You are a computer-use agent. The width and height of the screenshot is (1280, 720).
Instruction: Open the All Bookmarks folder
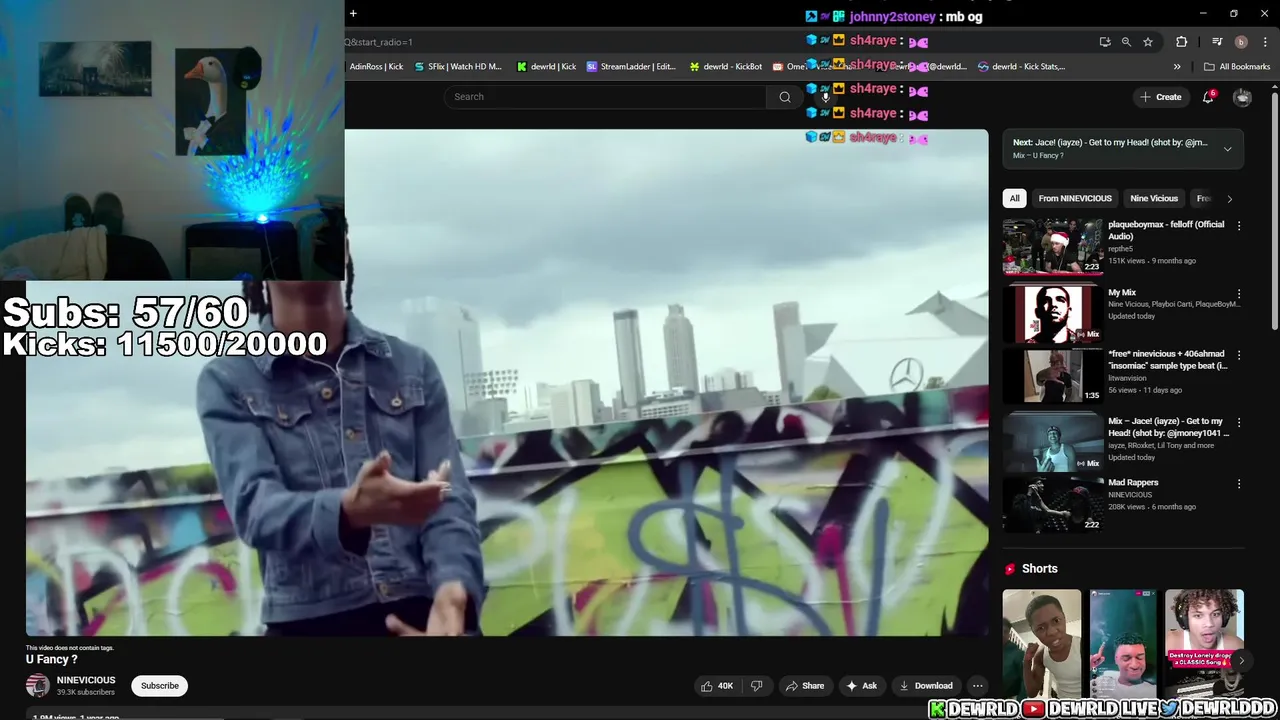pos(1237,67)
